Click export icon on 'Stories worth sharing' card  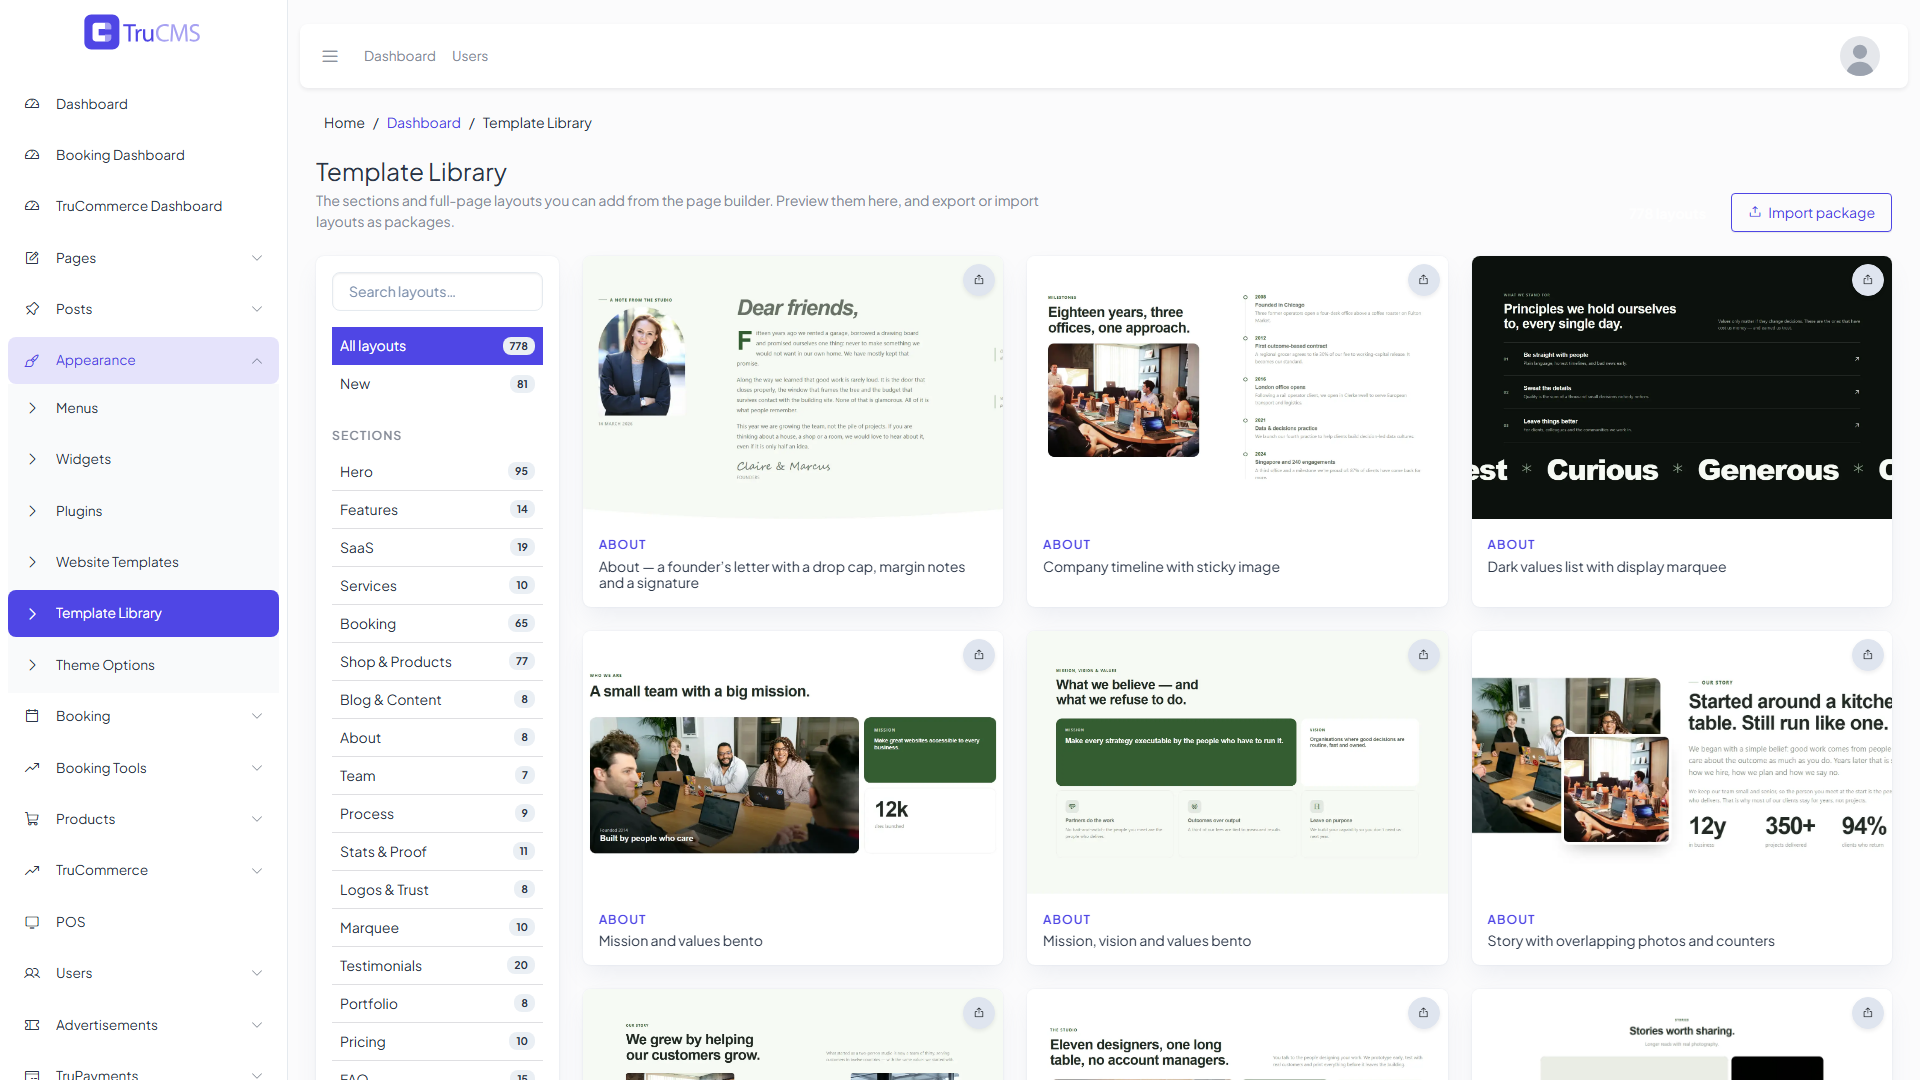[x=1867, y=1013]
